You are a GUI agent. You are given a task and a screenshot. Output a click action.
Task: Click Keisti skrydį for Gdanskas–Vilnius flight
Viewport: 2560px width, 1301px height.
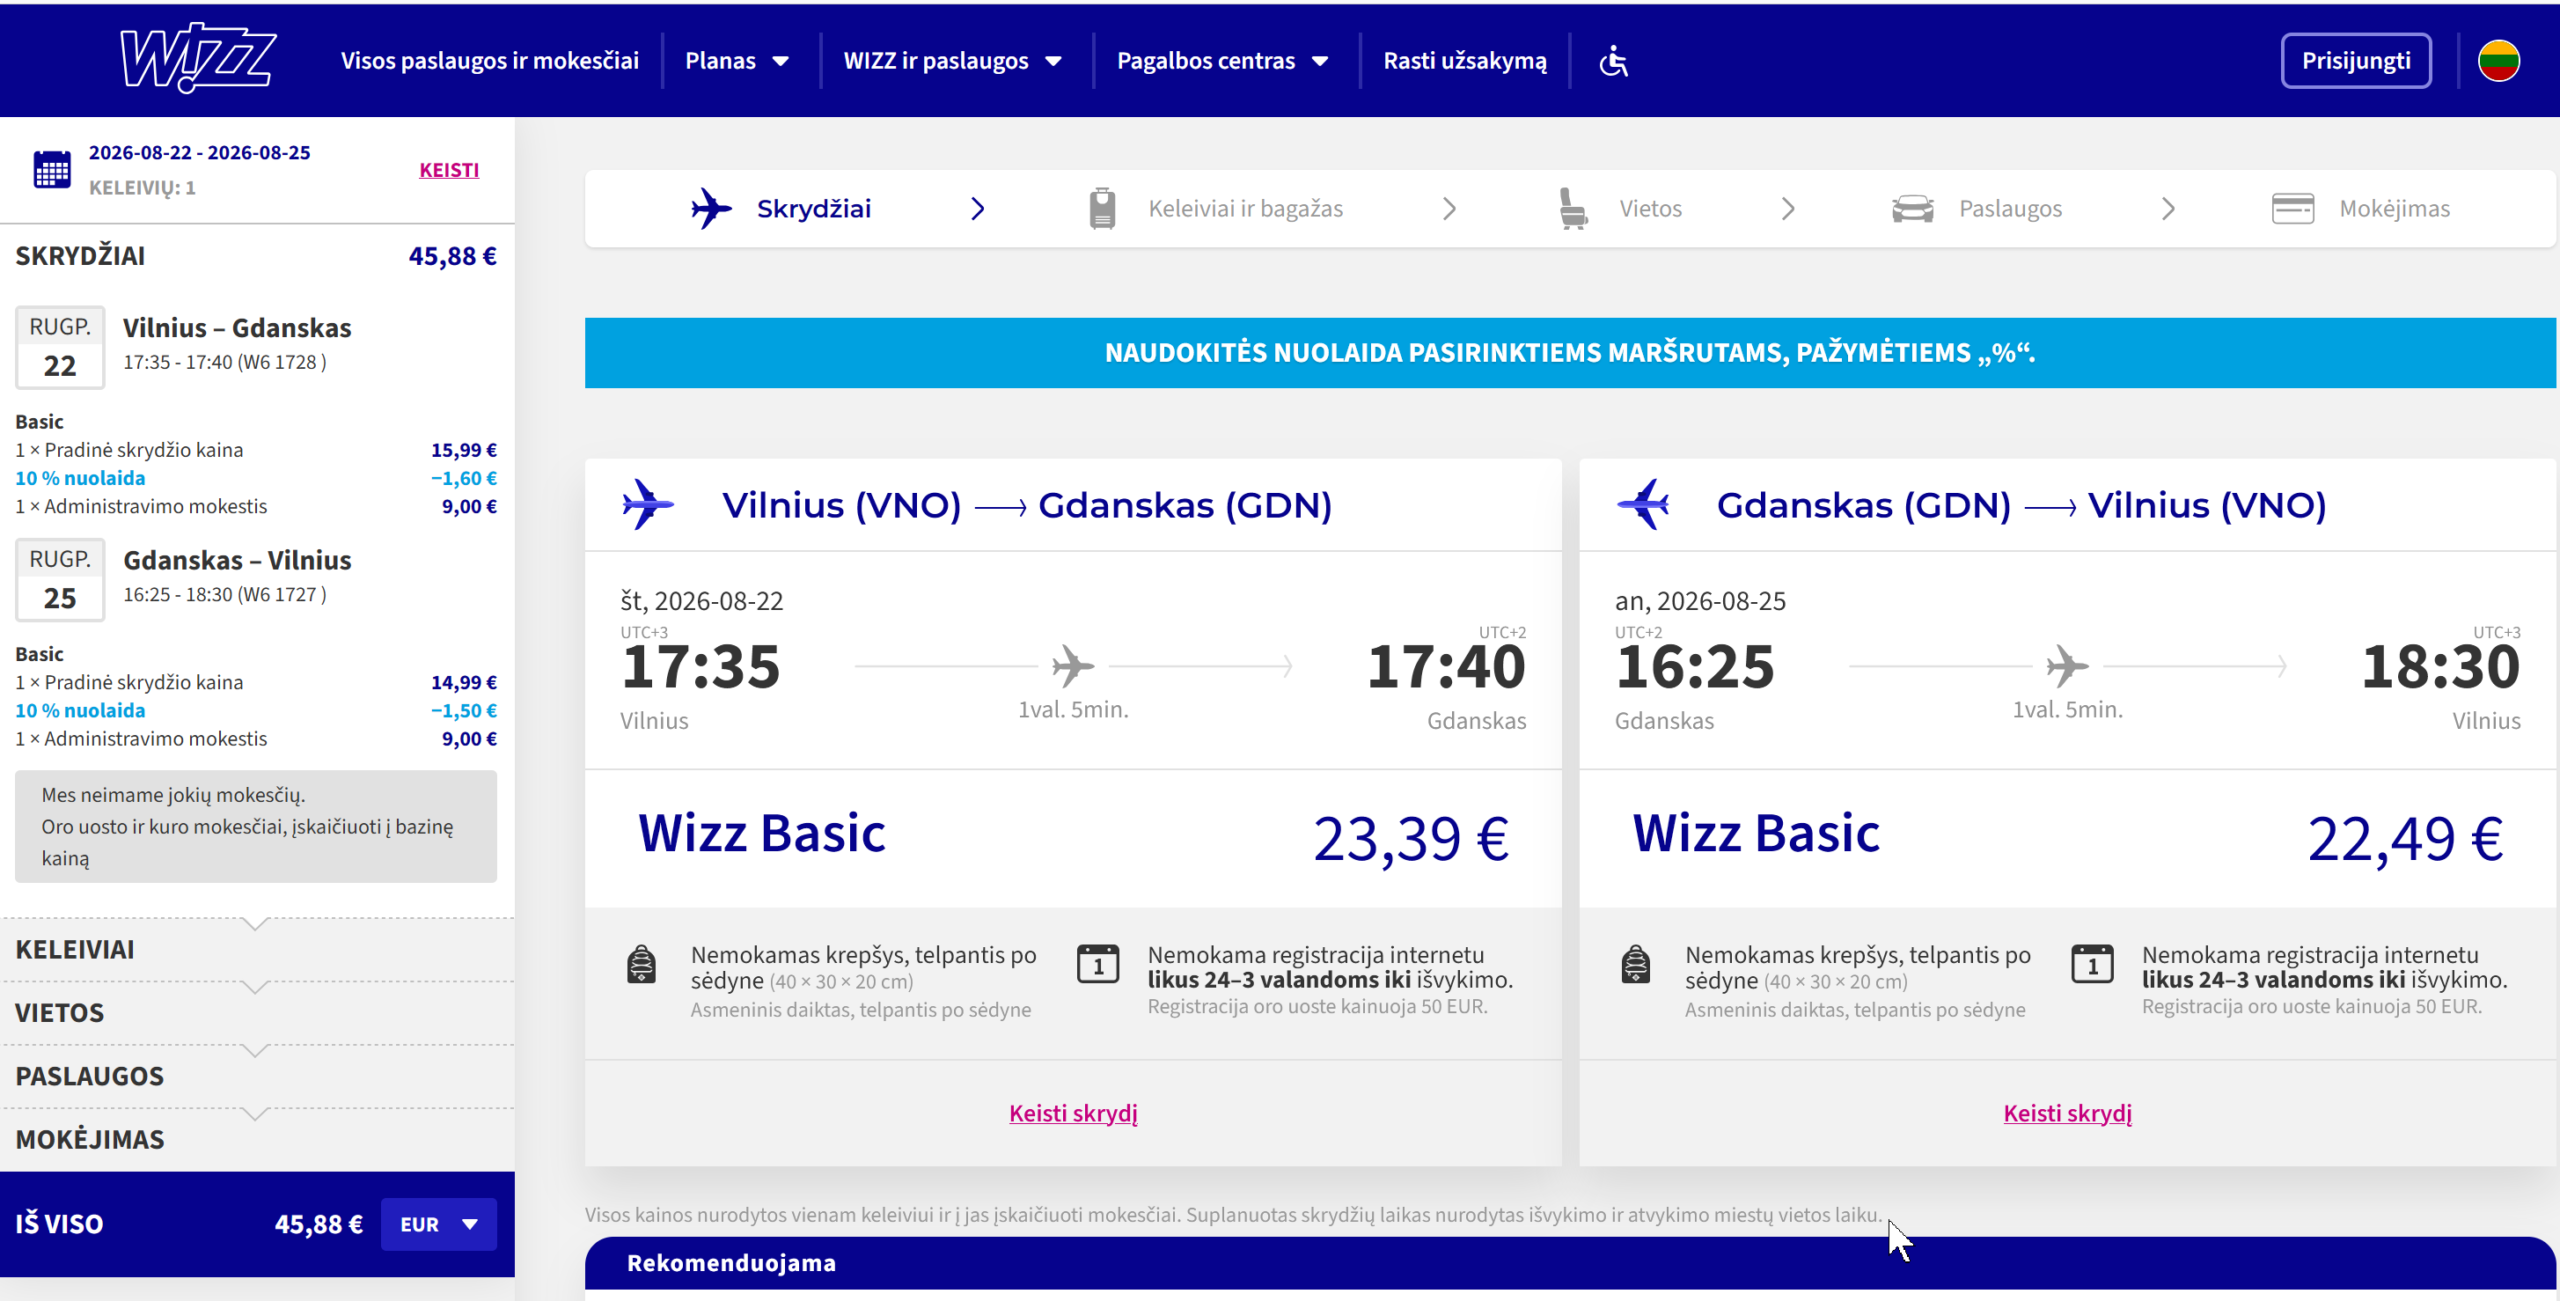[x=2067, y=1113]
